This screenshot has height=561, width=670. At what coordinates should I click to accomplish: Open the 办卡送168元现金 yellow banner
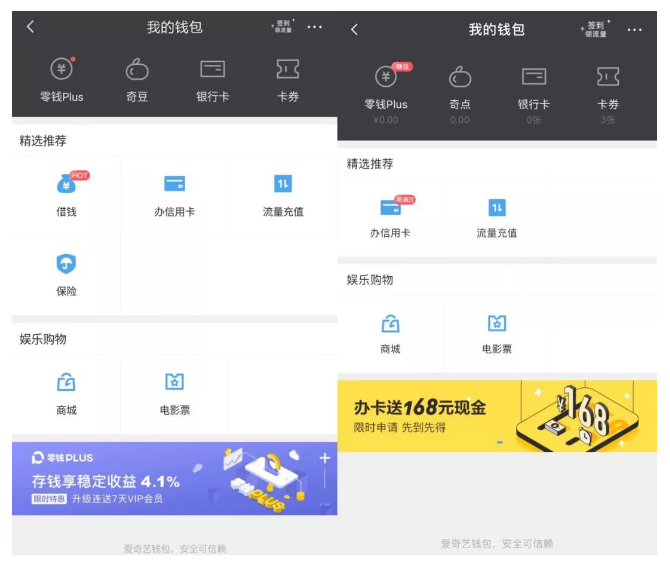(x=497, y=415)
